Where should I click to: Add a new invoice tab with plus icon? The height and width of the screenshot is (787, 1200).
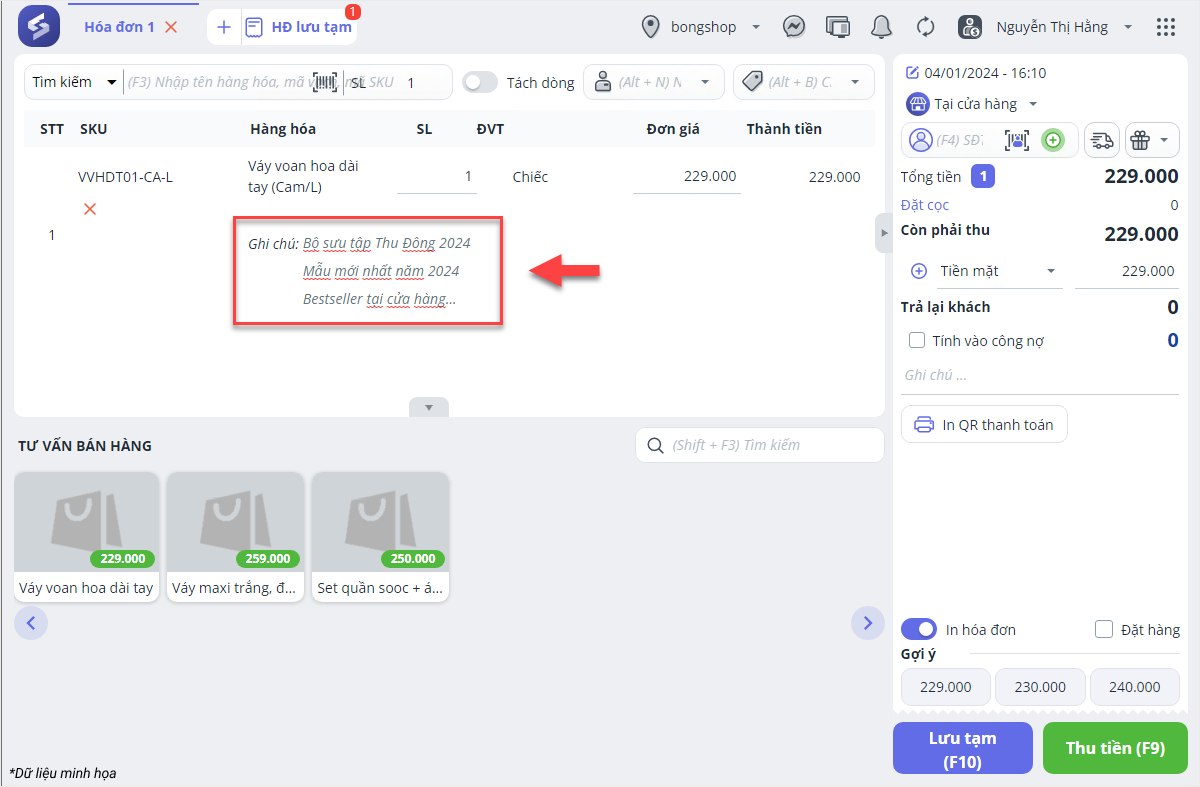[x=224, y=27]
